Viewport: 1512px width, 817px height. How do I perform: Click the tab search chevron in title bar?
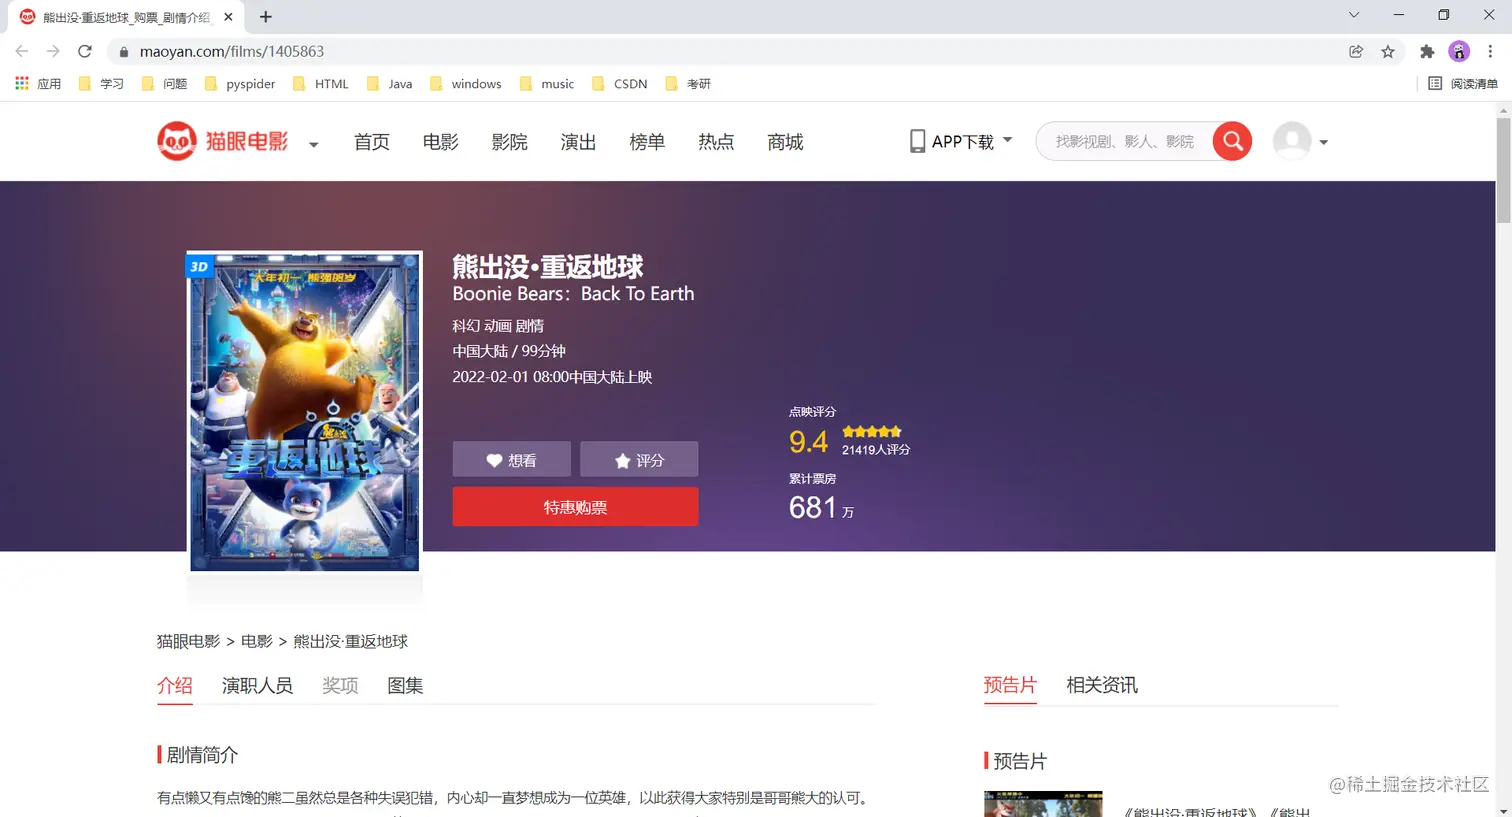coord(1354,15)
